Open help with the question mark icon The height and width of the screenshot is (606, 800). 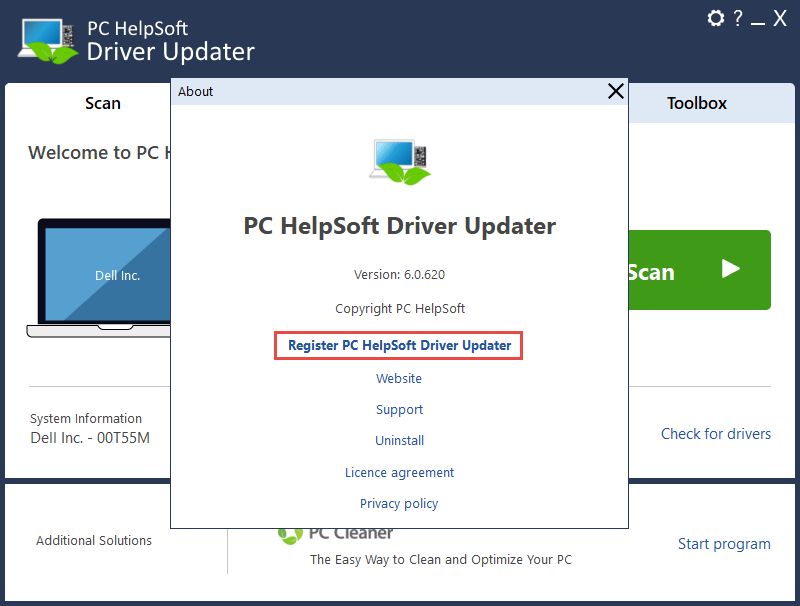pos(738,18)
